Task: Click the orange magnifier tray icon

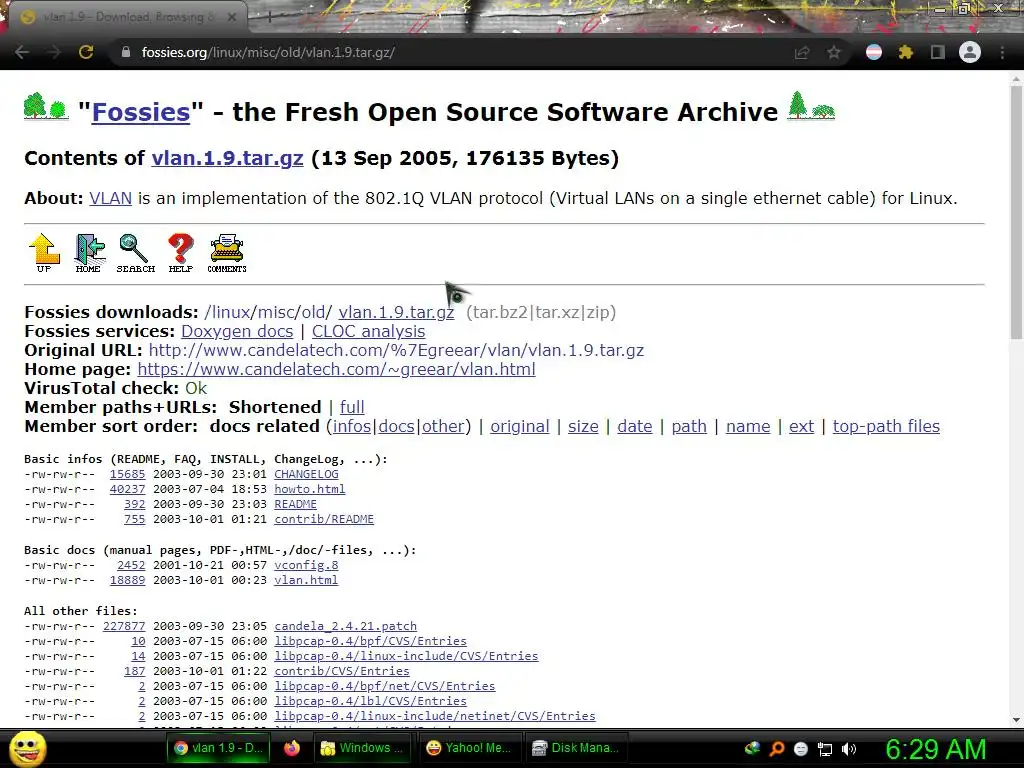Action: click(x=776, y=749)
